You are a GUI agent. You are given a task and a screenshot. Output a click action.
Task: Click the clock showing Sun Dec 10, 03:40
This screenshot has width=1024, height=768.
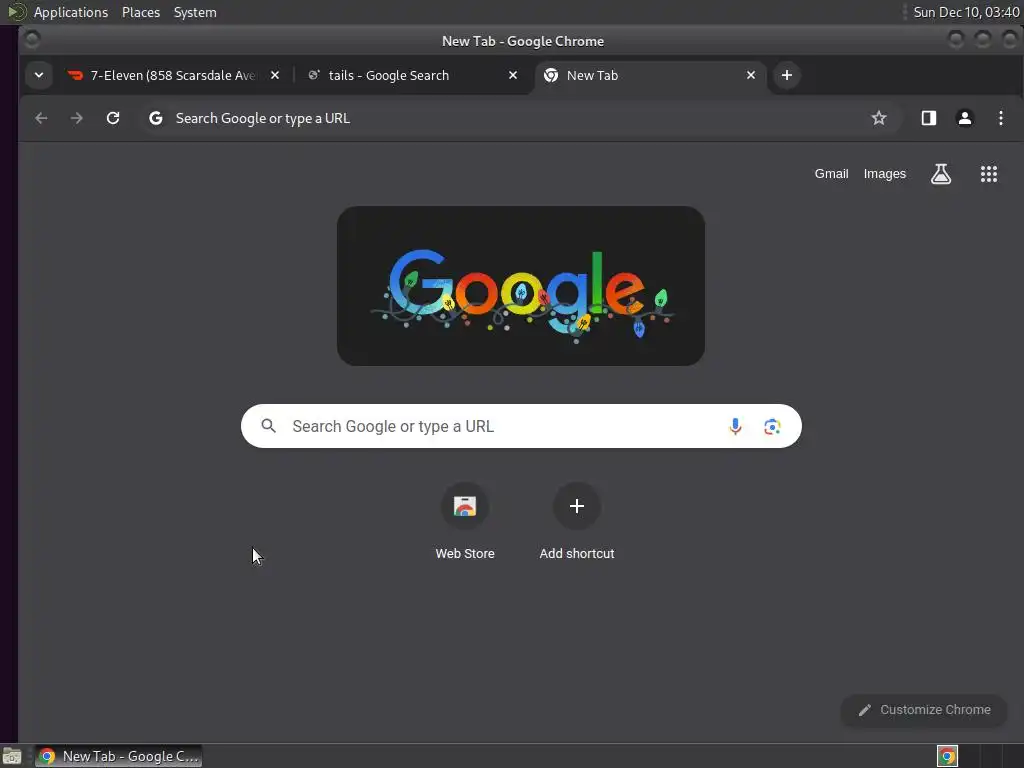coord(966,12)
